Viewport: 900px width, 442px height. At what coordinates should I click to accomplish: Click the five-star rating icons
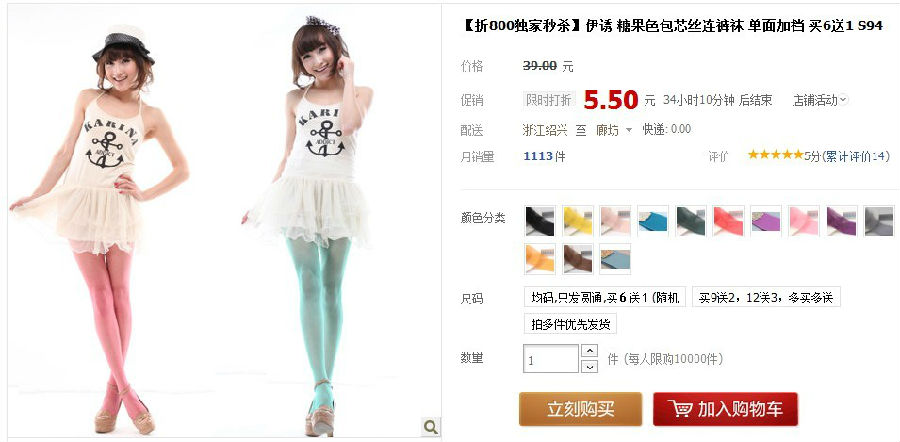pyautogui.click(x=775, y=154)
